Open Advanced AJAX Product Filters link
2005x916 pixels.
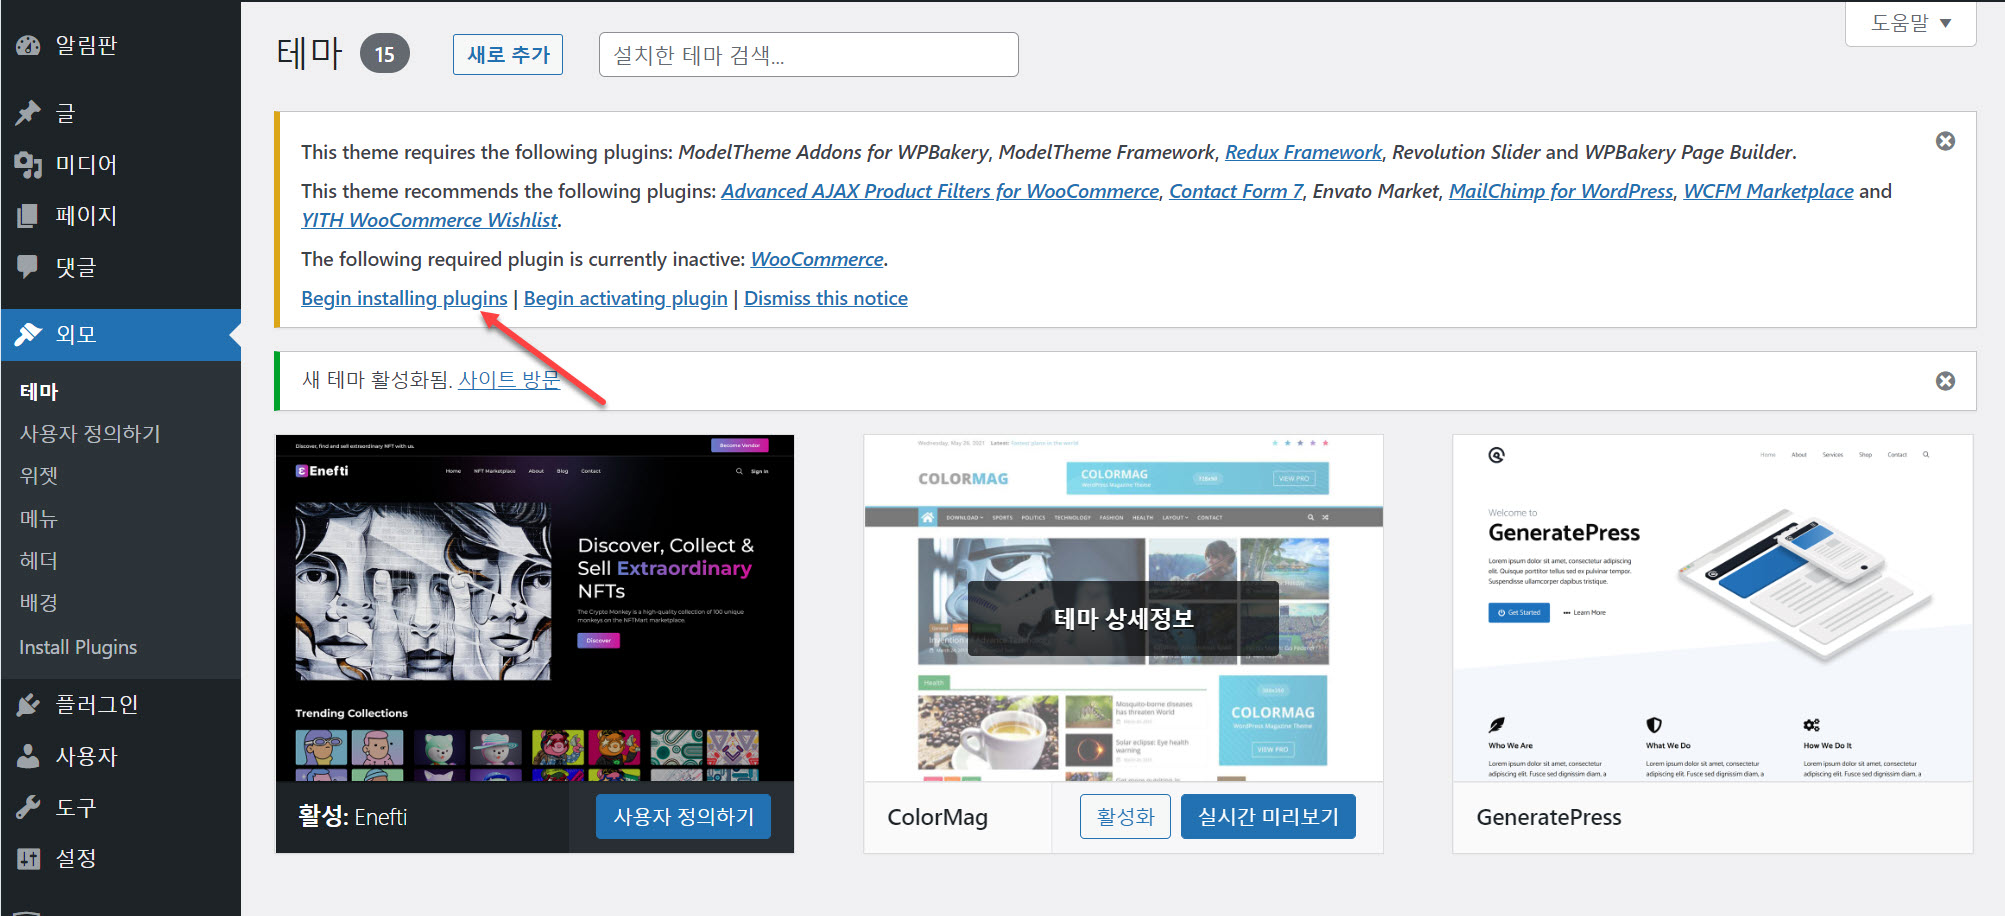point(940,191)
